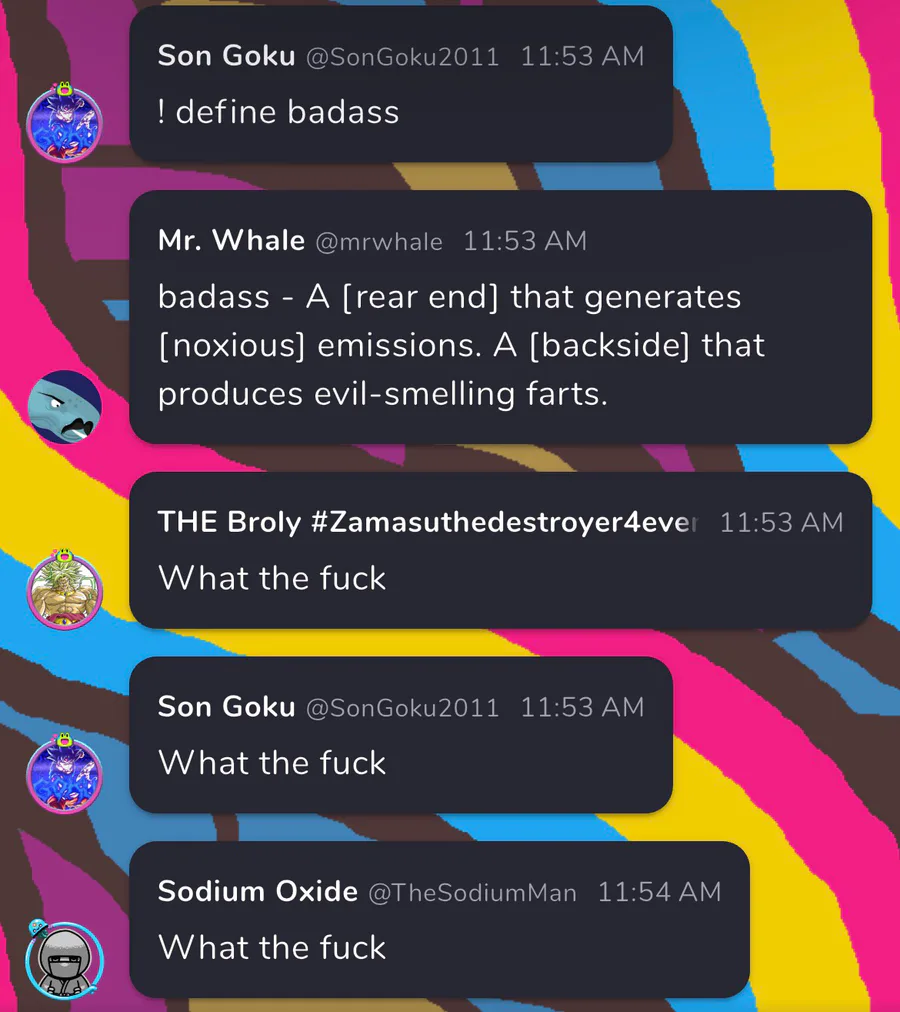900x1012 pixels.
Task: Click the @TheSodiumMan handle
Action: coord(473,893)
